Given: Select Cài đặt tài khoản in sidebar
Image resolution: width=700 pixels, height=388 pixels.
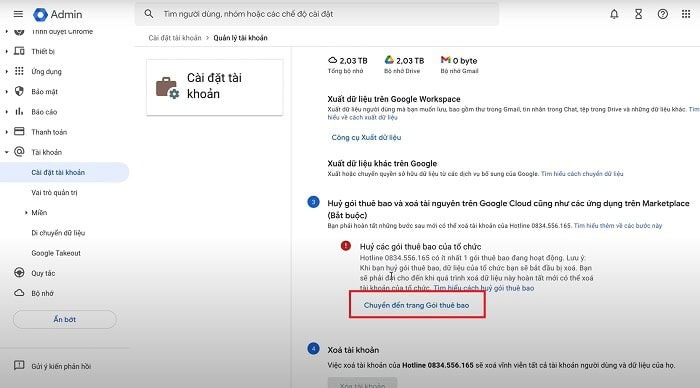Looking at the screenshot, I should [64, 172].
